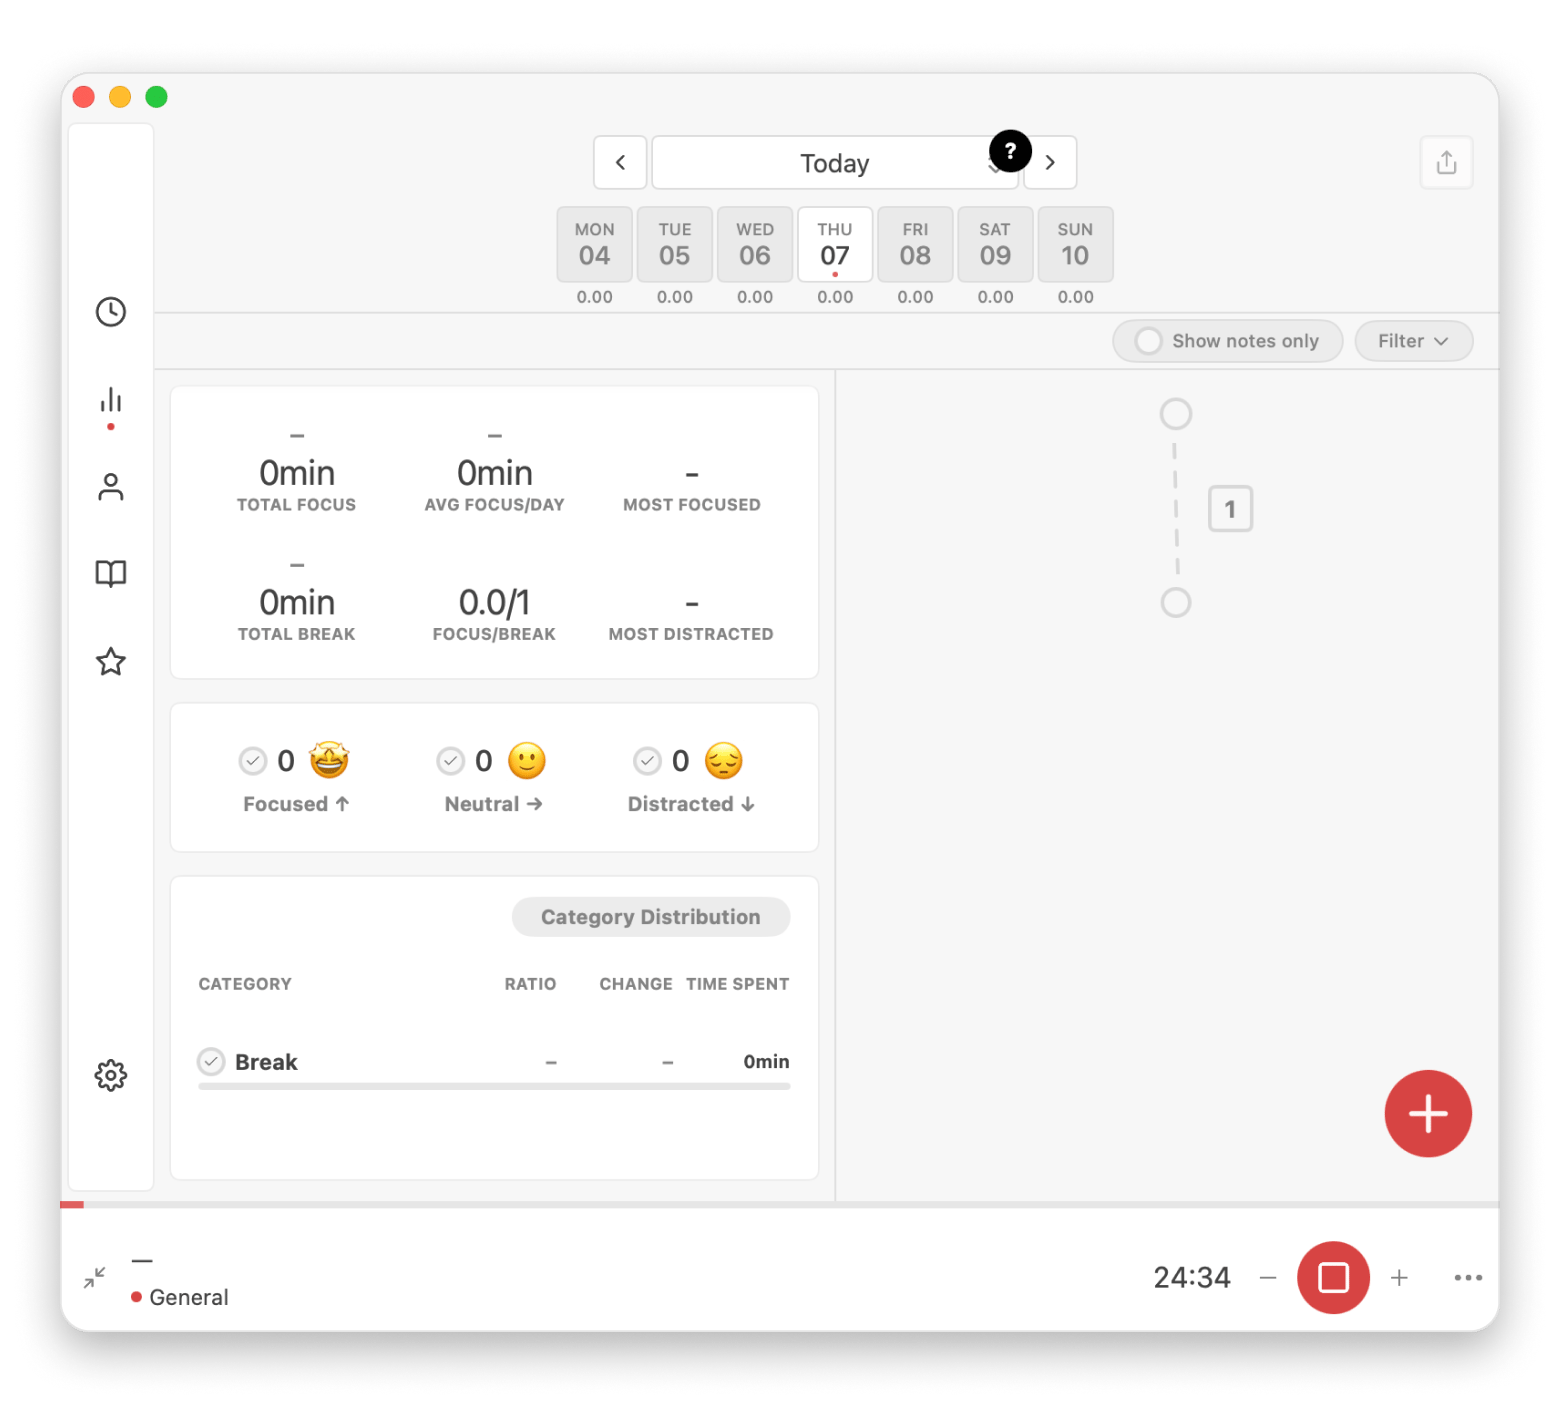Go to previous period with left chevron
1560x1412 pixels.
coord(620,162)
